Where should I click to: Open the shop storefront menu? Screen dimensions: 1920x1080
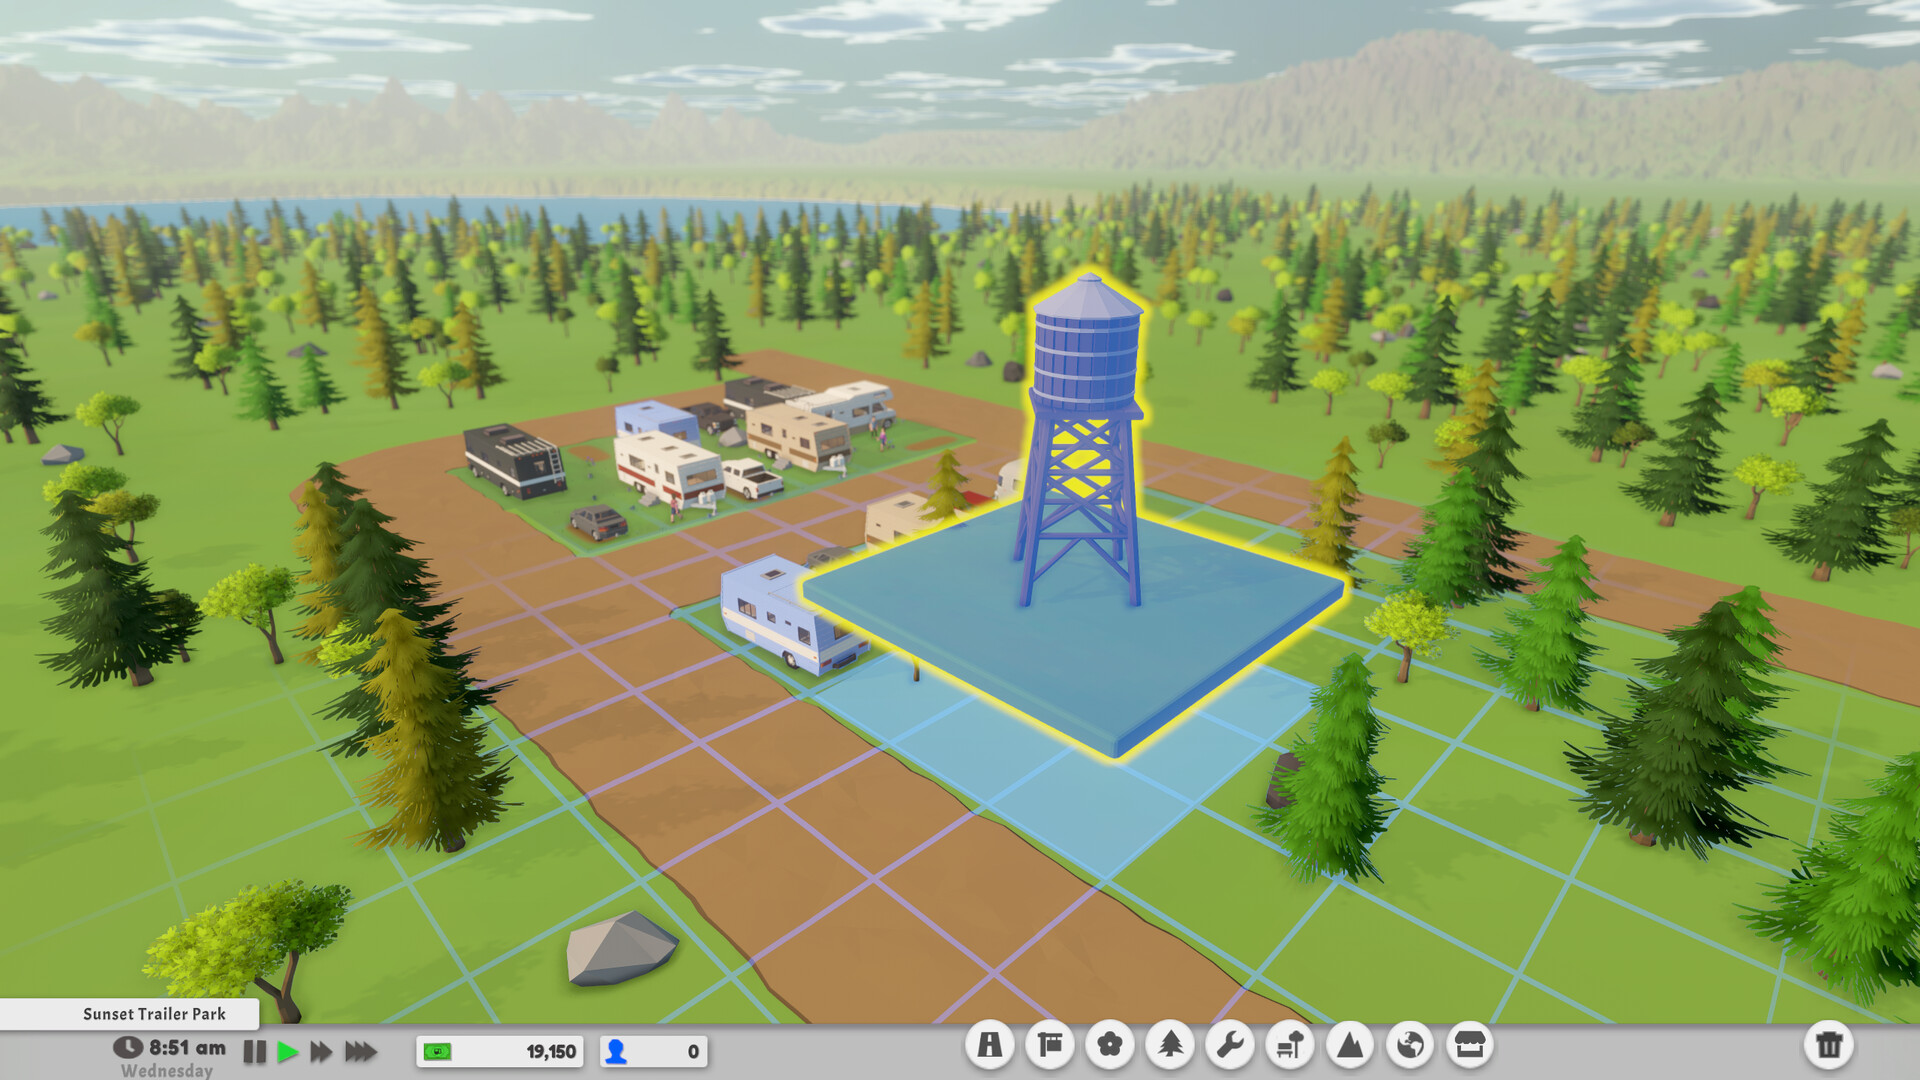click(x=1471, y=1044)
